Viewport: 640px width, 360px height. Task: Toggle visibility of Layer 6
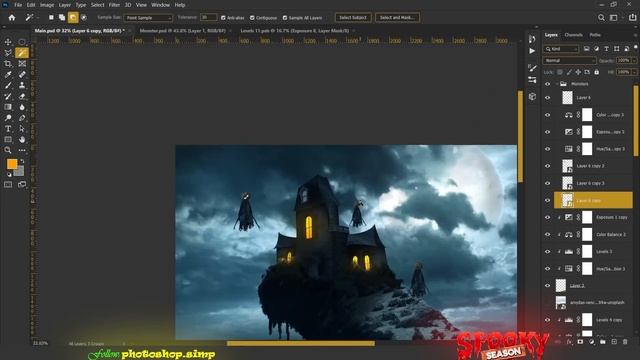(x=548, y=98)
